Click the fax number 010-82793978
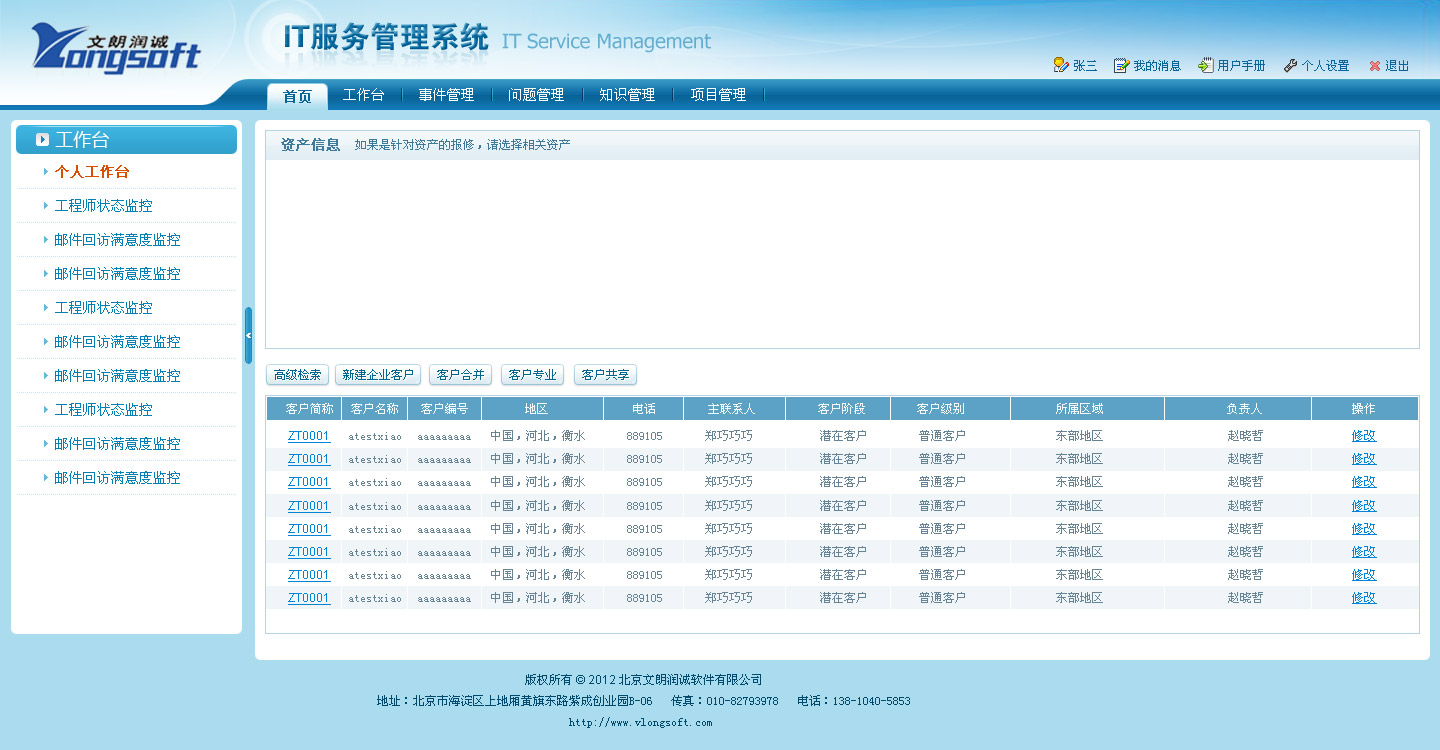The height and width of the screenshot is (750, 1440). pyautogui.click(x=743, y=701)
